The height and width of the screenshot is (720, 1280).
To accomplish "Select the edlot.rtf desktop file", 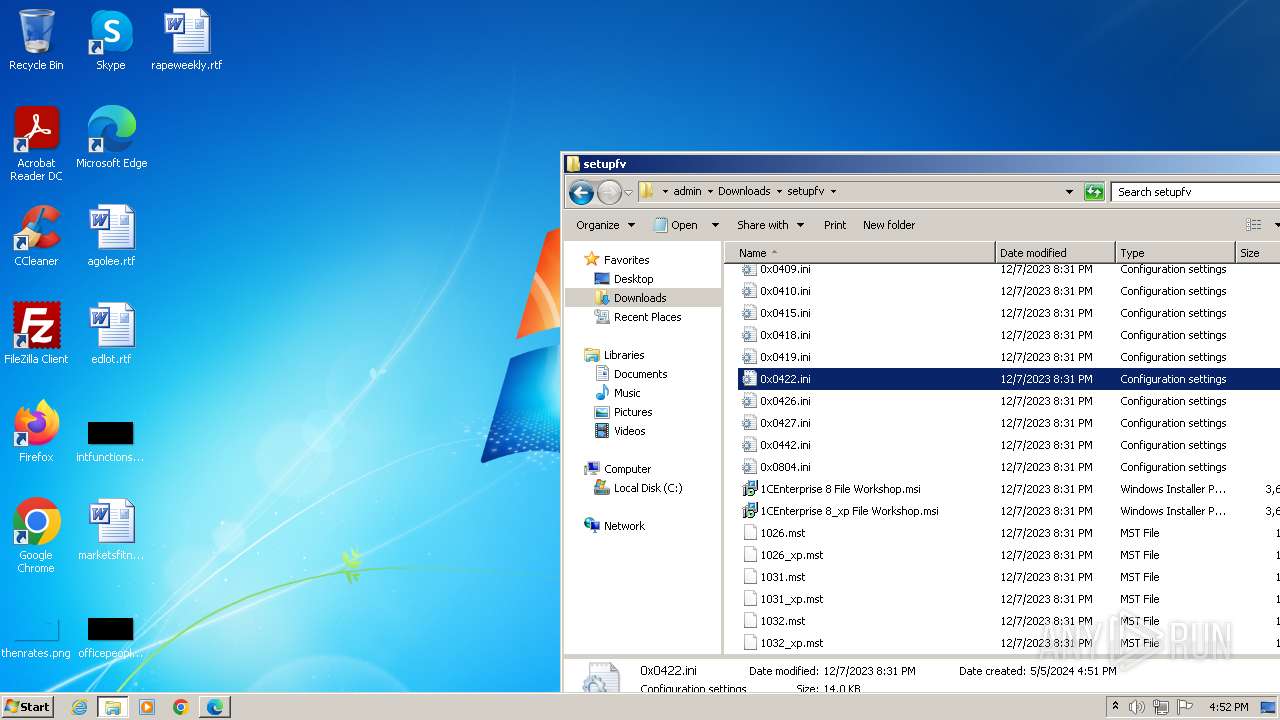I will [x=111, y=333].
